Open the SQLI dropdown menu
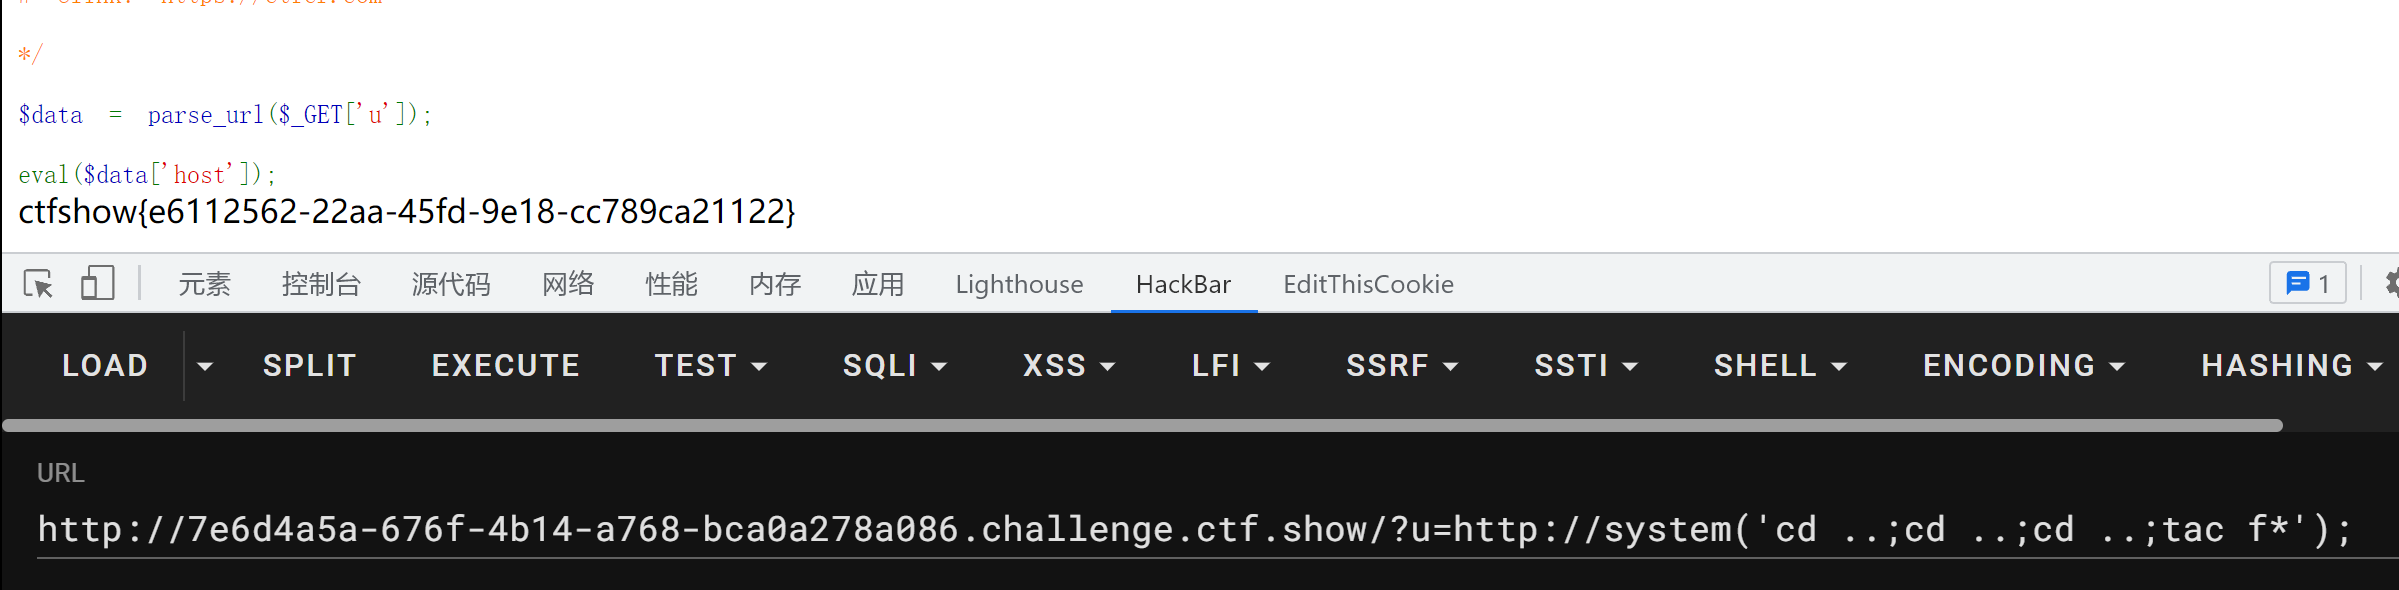2399x590 pixels. (x=895, y=366)
